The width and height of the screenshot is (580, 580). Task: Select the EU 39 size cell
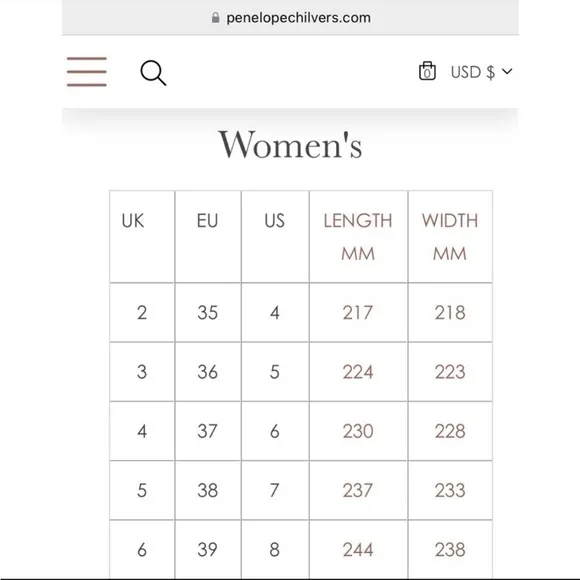coord(208,549)
